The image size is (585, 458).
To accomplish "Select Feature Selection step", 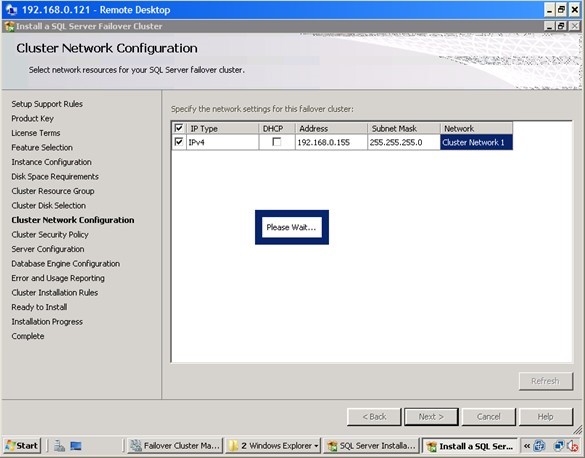I will pos(42,148).
